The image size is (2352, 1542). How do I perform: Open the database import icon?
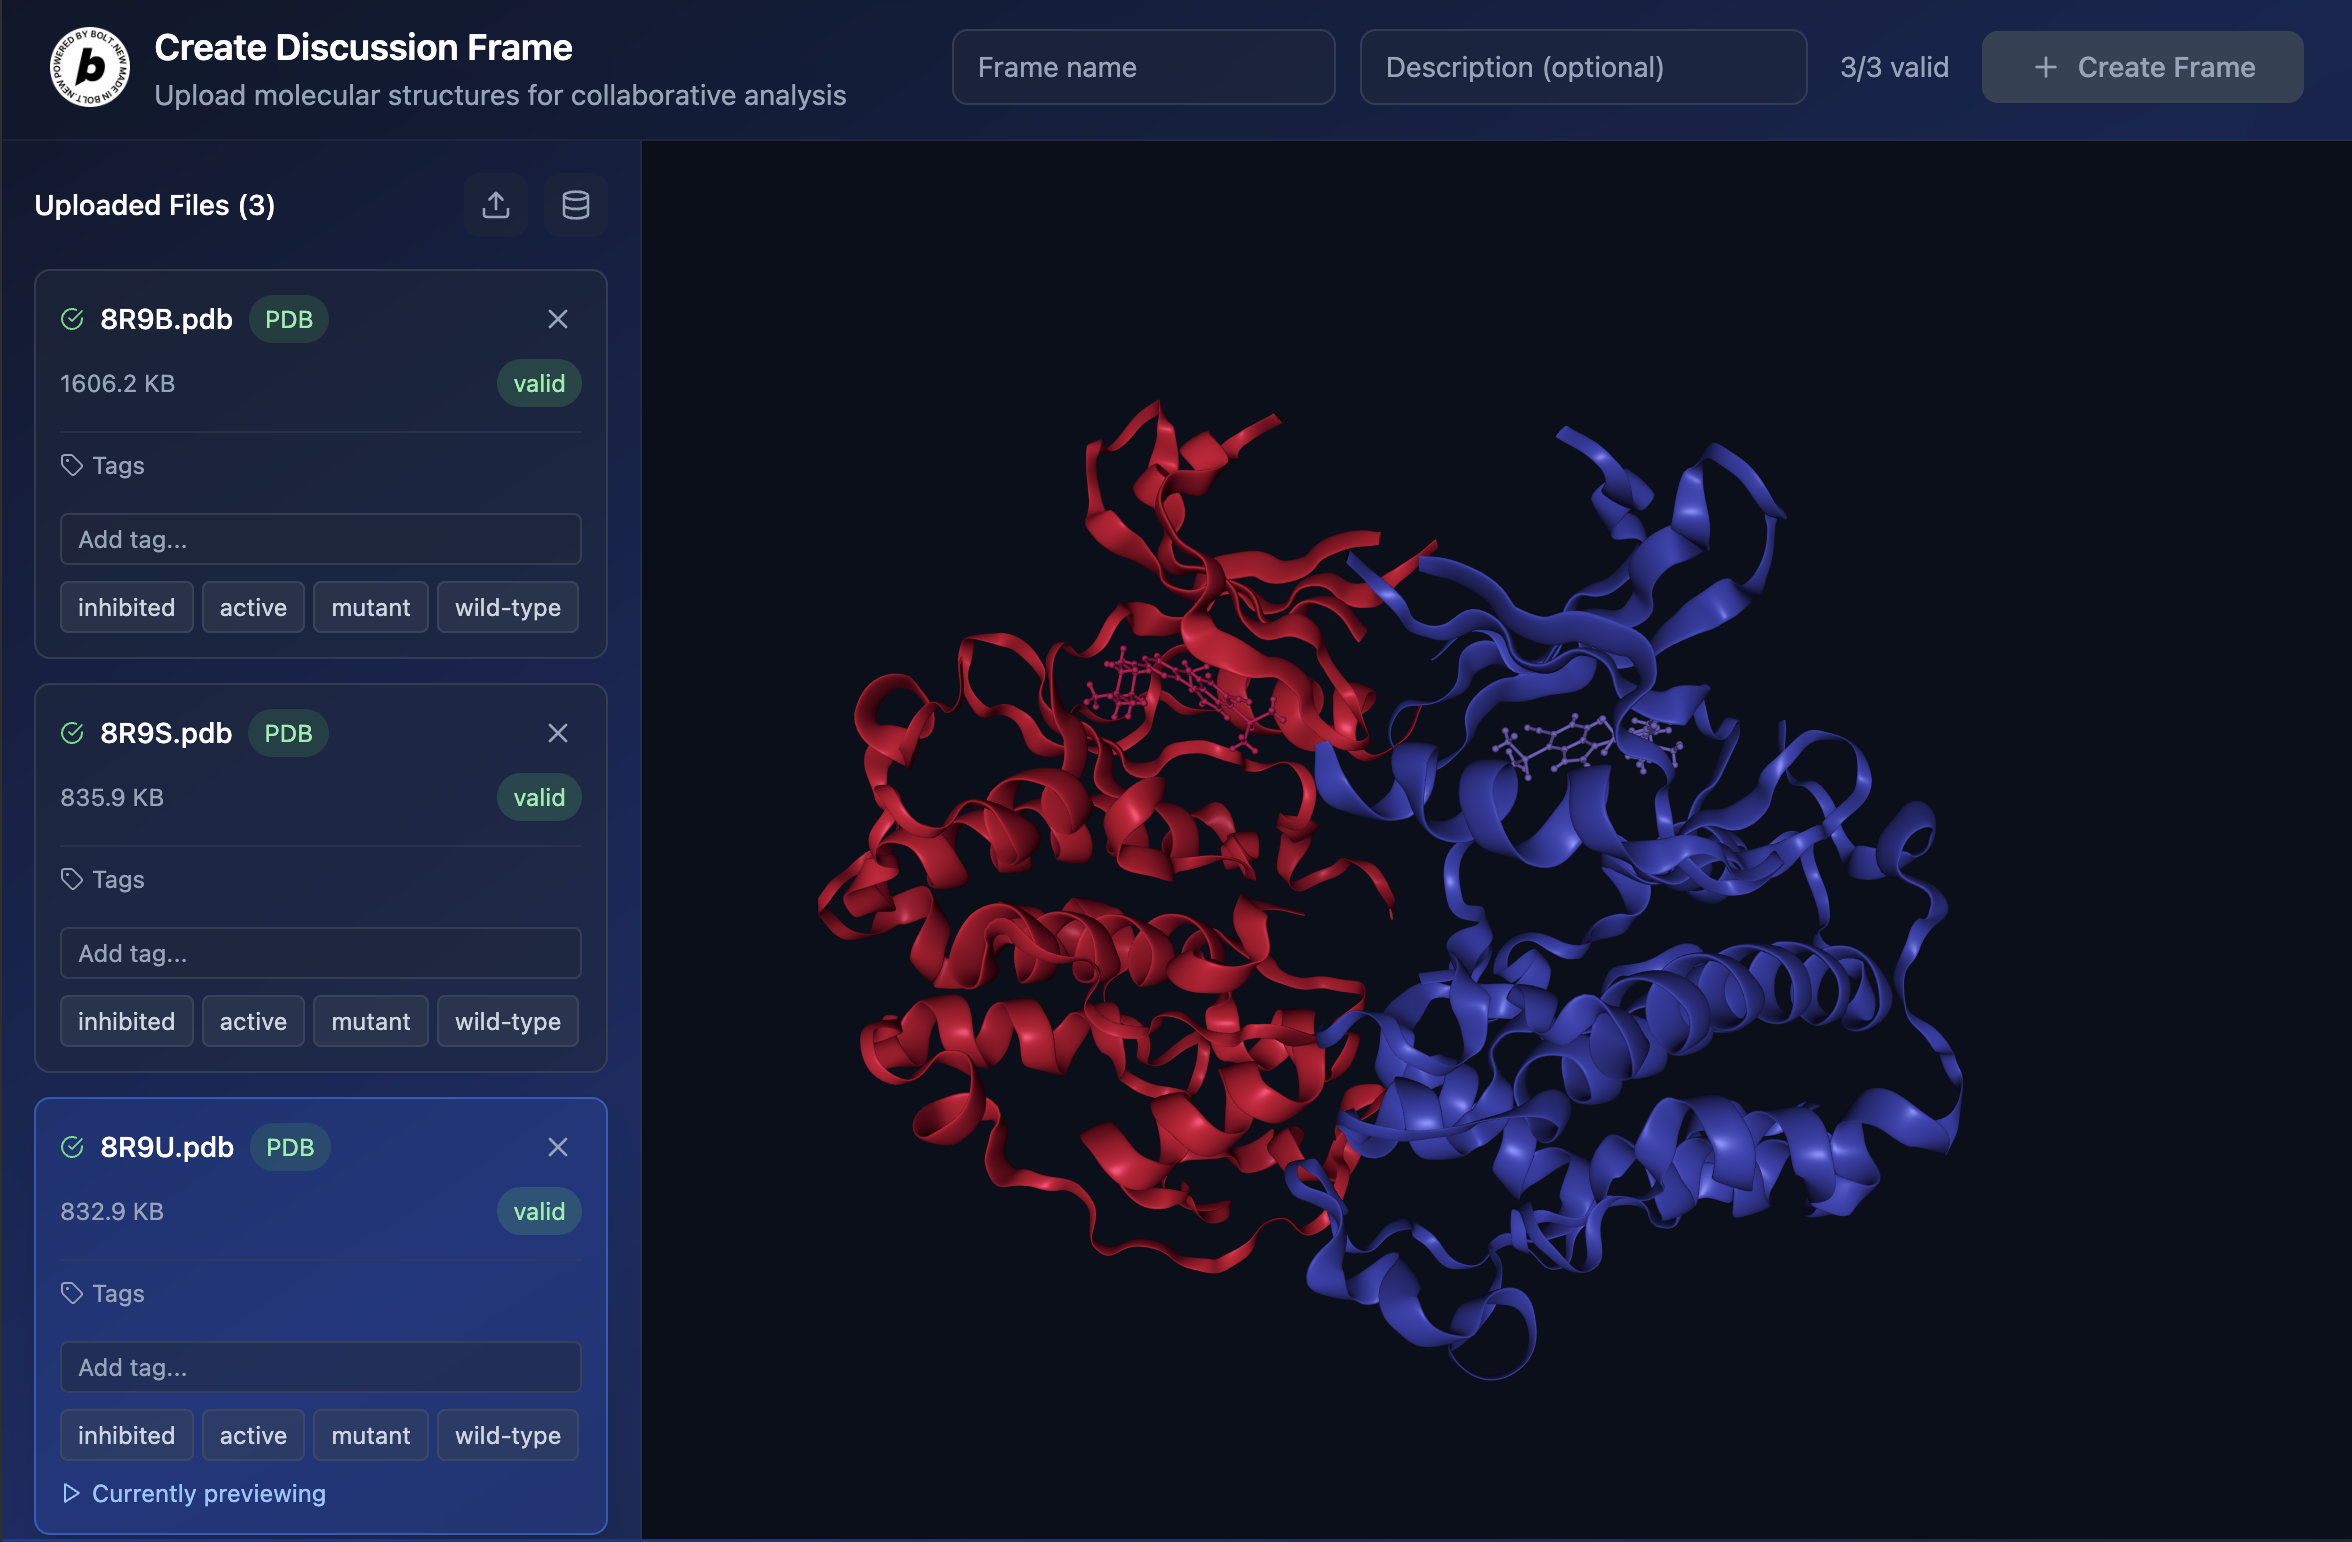pyautogui.click(x=575, y=205)
